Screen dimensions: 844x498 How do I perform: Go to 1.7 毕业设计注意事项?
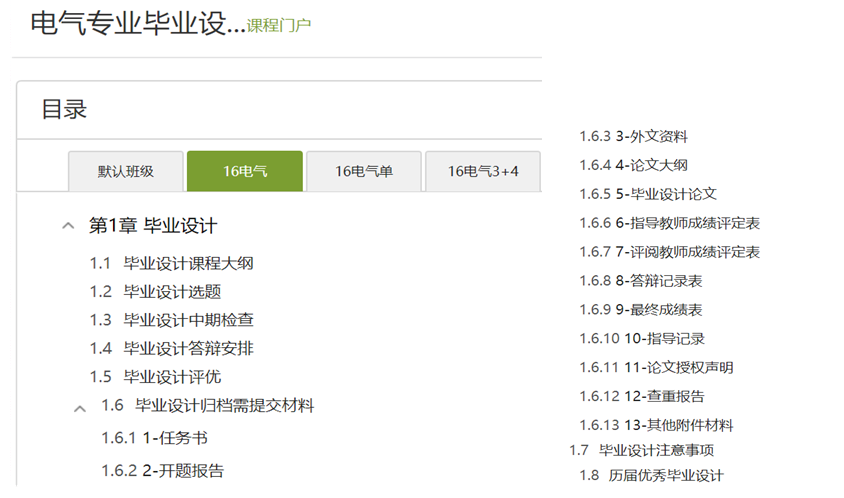coord(641,450)
